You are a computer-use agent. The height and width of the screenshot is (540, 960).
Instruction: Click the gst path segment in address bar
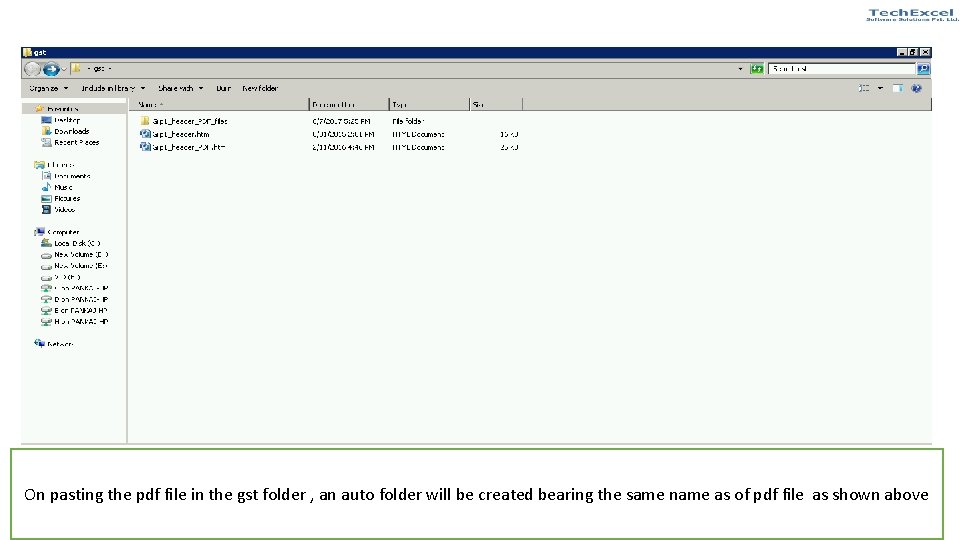pyautogui.click(x=99, y=69)
